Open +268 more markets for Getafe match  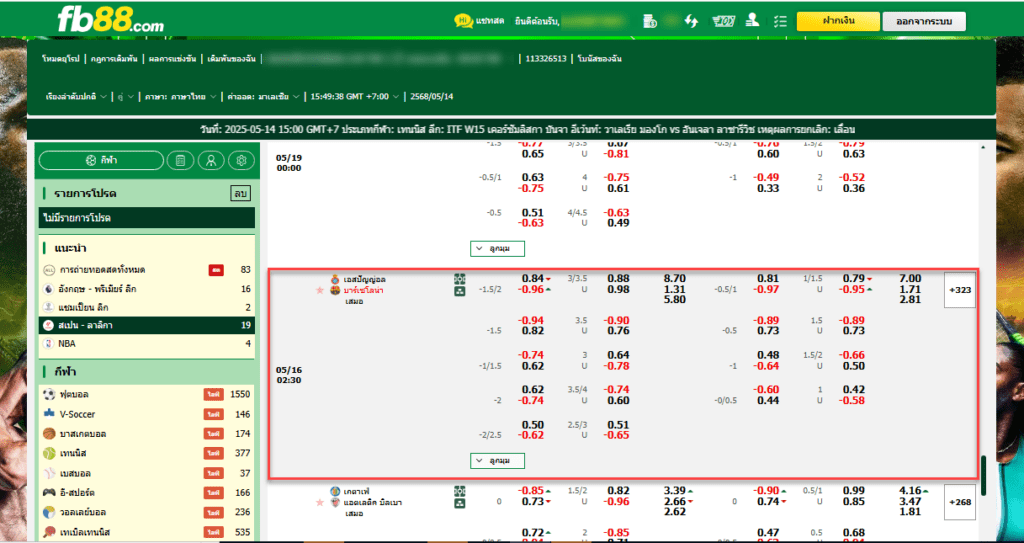959,502
